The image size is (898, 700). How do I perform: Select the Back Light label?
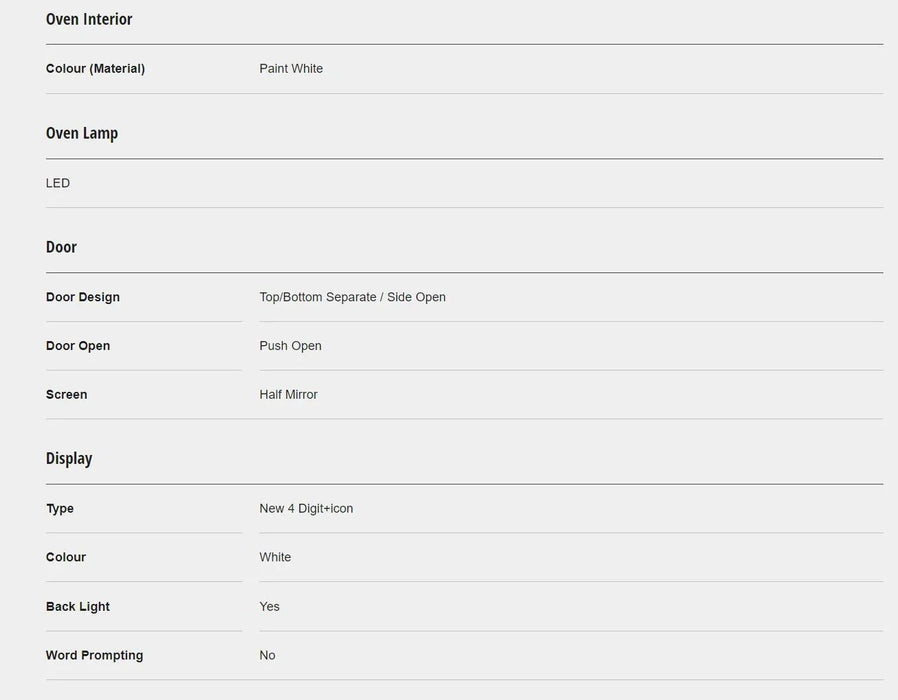point(78,607)
